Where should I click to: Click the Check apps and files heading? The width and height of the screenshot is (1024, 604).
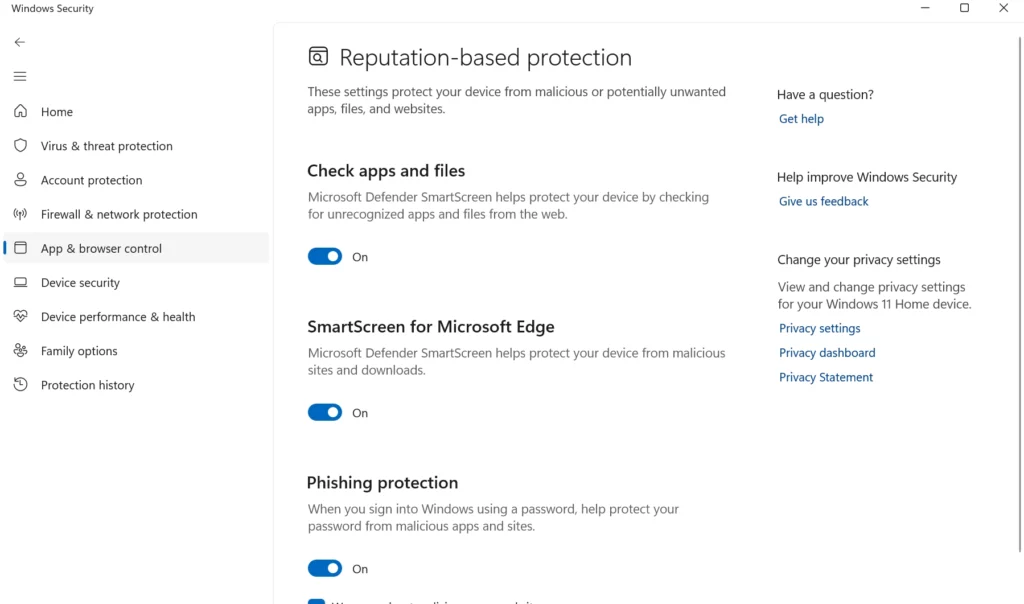(x=386, y=170)
